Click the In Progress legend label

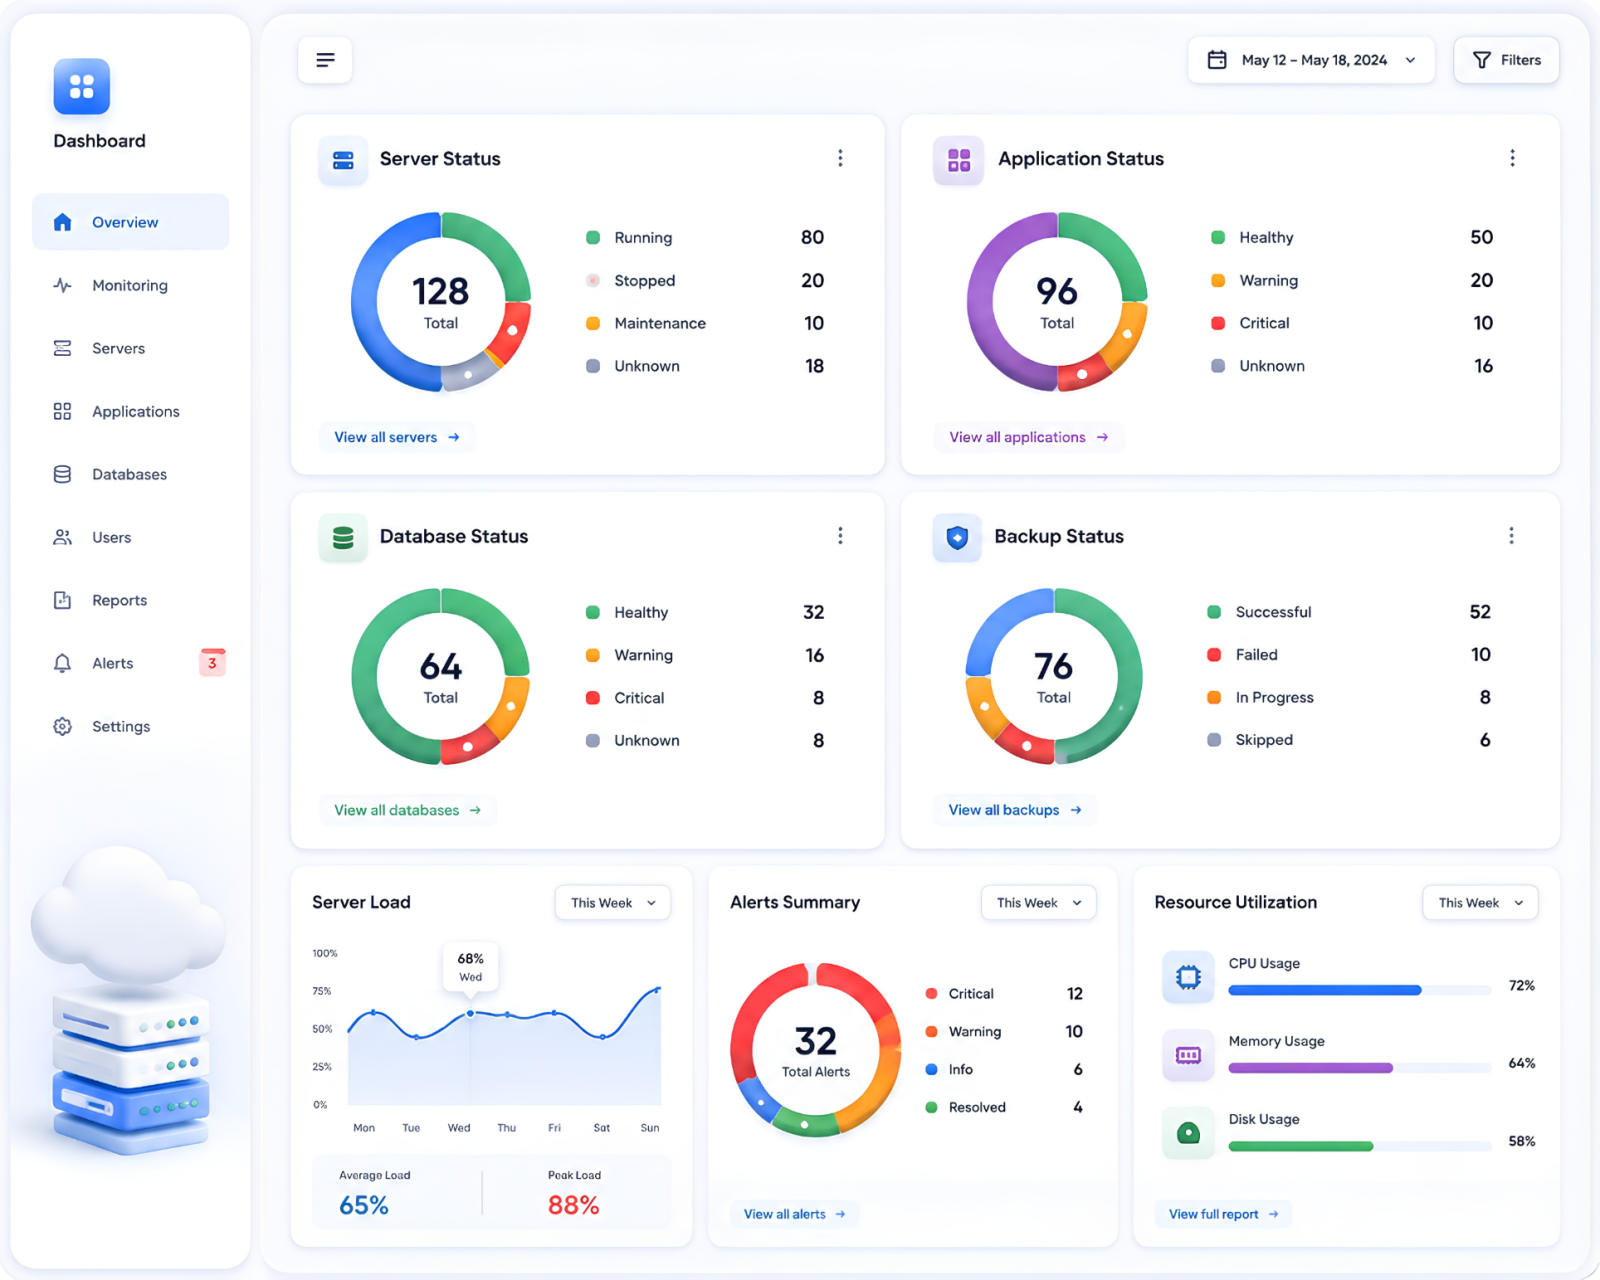click(1275, 697)
